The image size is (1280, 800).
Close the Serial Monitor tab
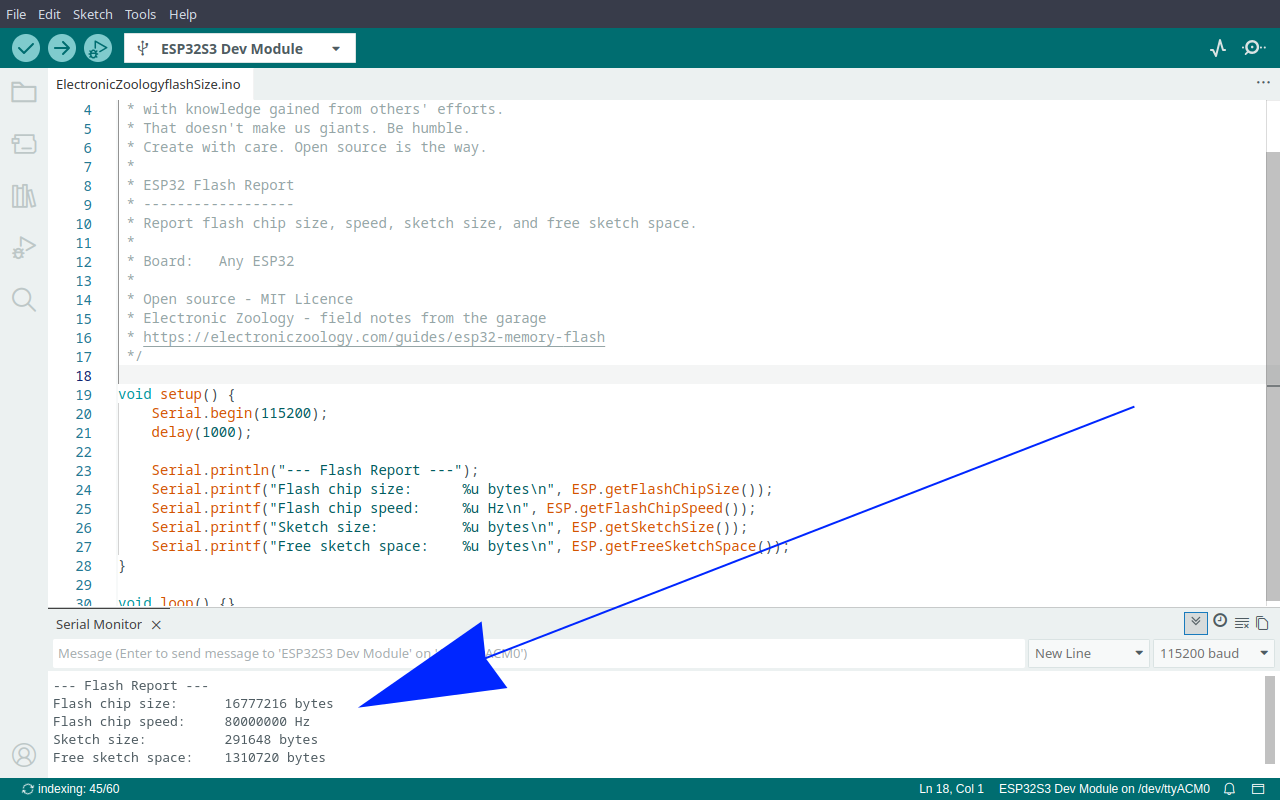pyautogui.click(x=155, y=625)
